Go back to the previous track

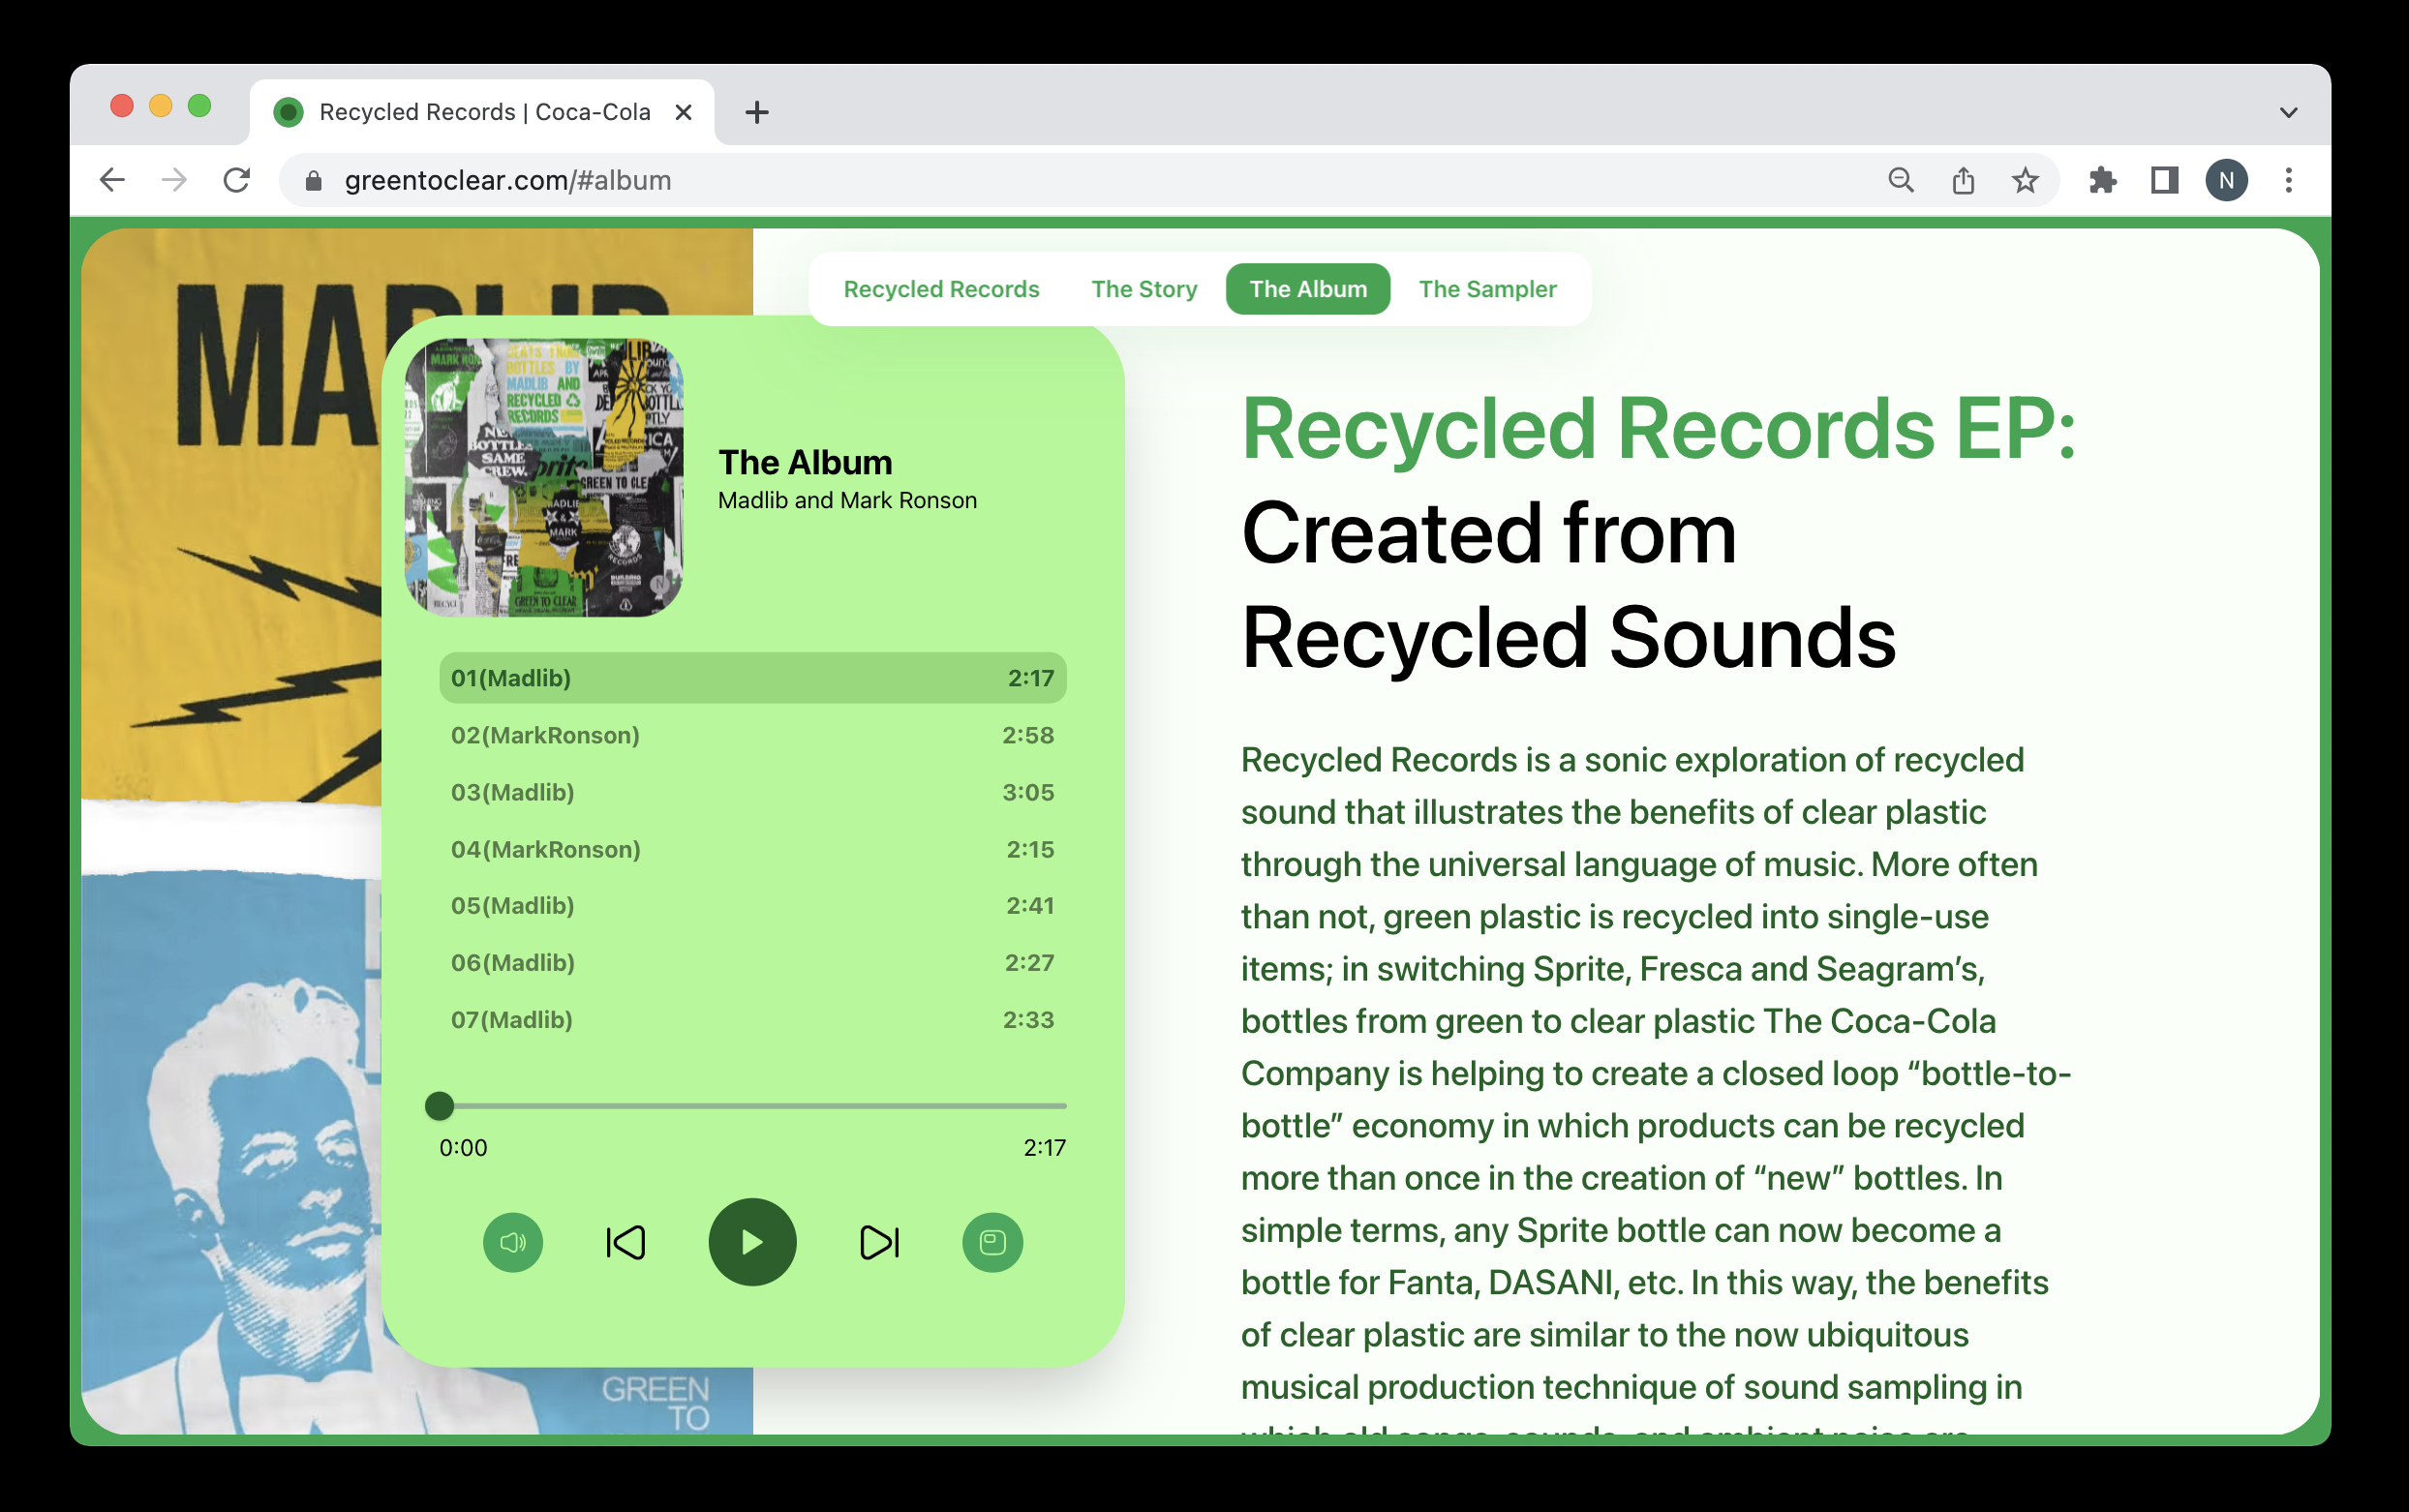626,1242
